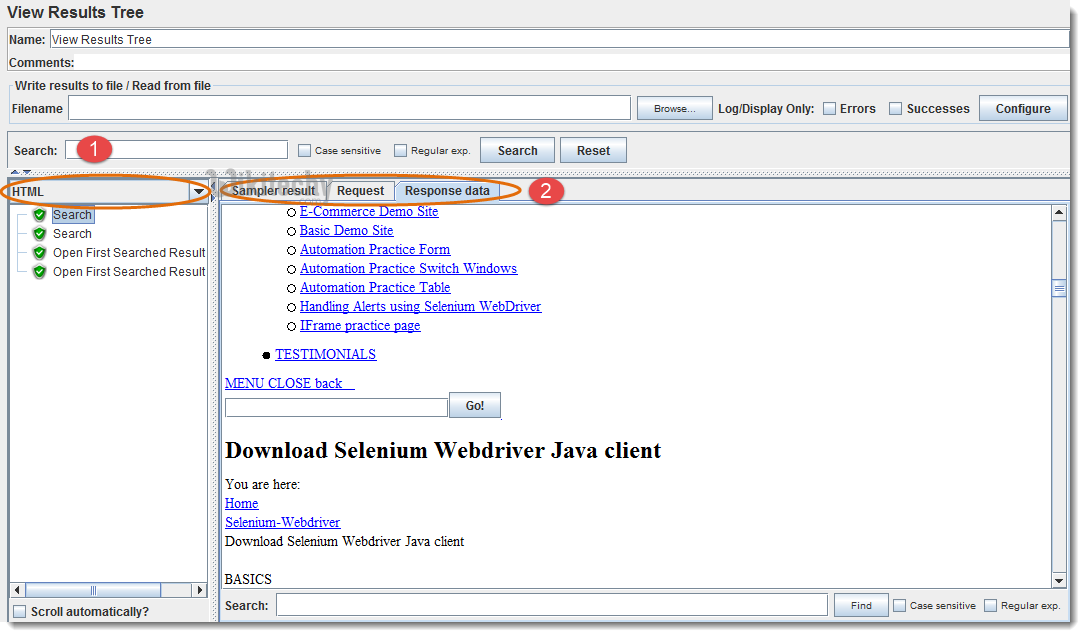
Task: Click left arrow of tree horizontal scrollbar
Action: click(x=17, y=590)
